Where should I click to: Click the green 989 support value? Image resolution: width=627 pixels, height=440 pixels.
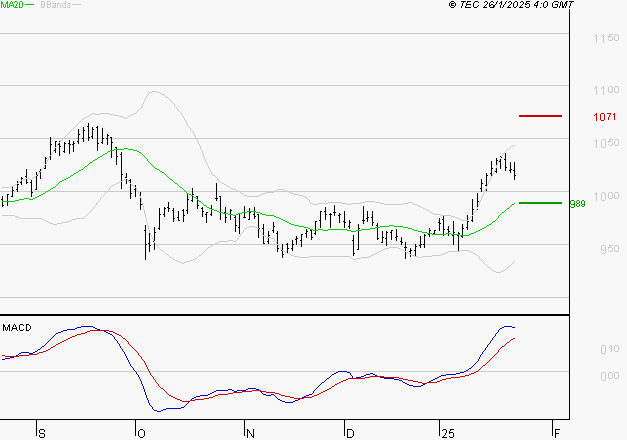[x=577, y=204]
